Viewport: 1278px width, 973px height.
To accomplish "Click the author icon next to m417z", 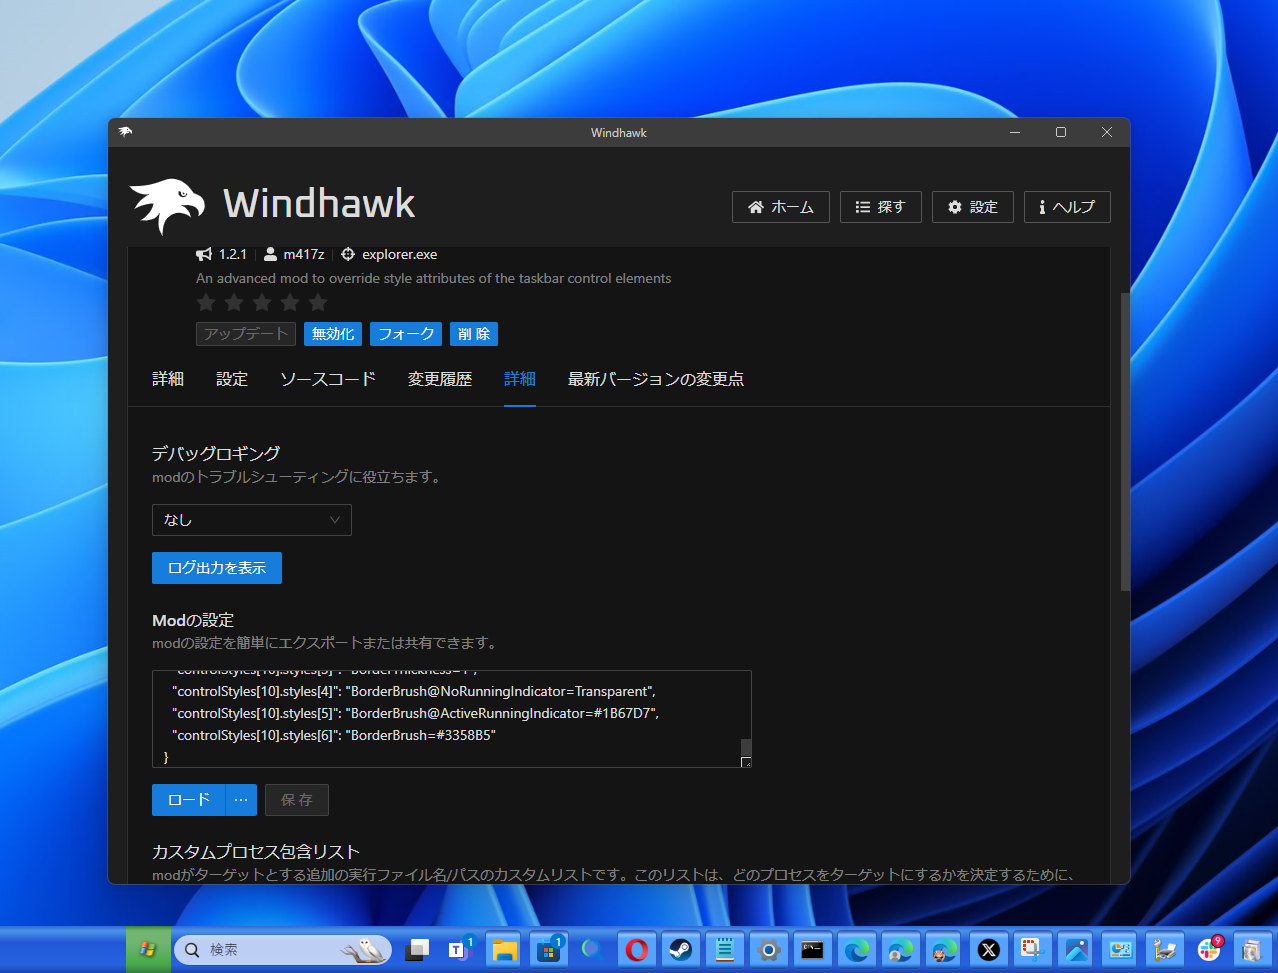I will pos(270,253).
